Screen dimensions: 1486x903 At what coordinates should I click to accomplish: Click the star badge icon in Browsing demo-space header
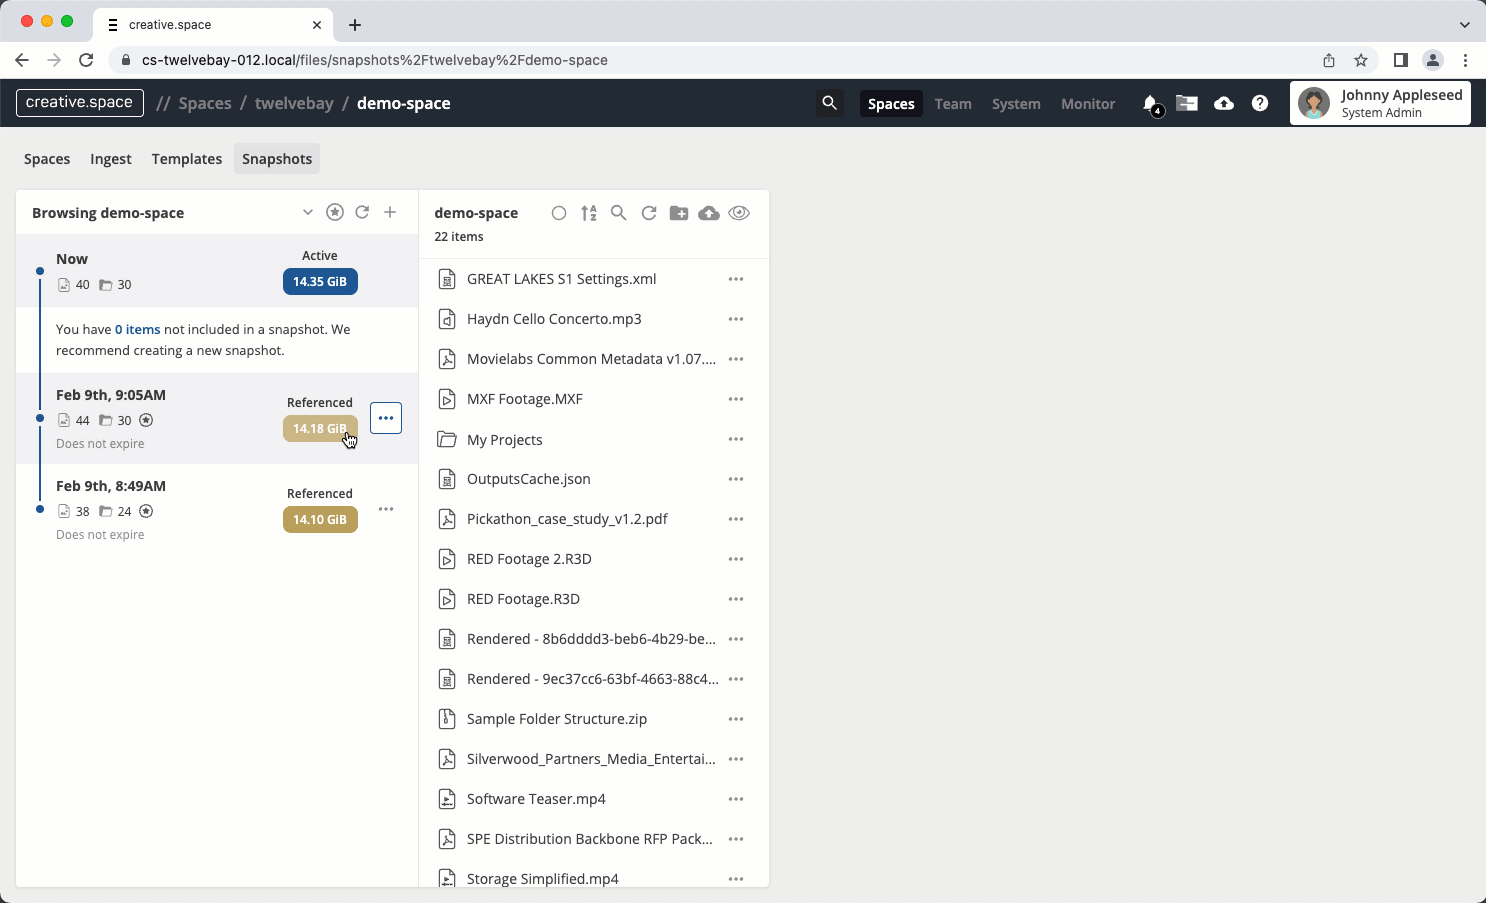[335, 212]
